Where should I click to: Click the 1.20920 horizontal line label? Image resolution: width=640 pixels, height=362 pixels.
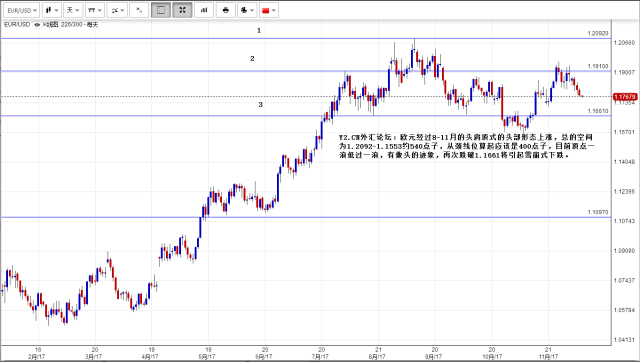(x=598, y=33)
